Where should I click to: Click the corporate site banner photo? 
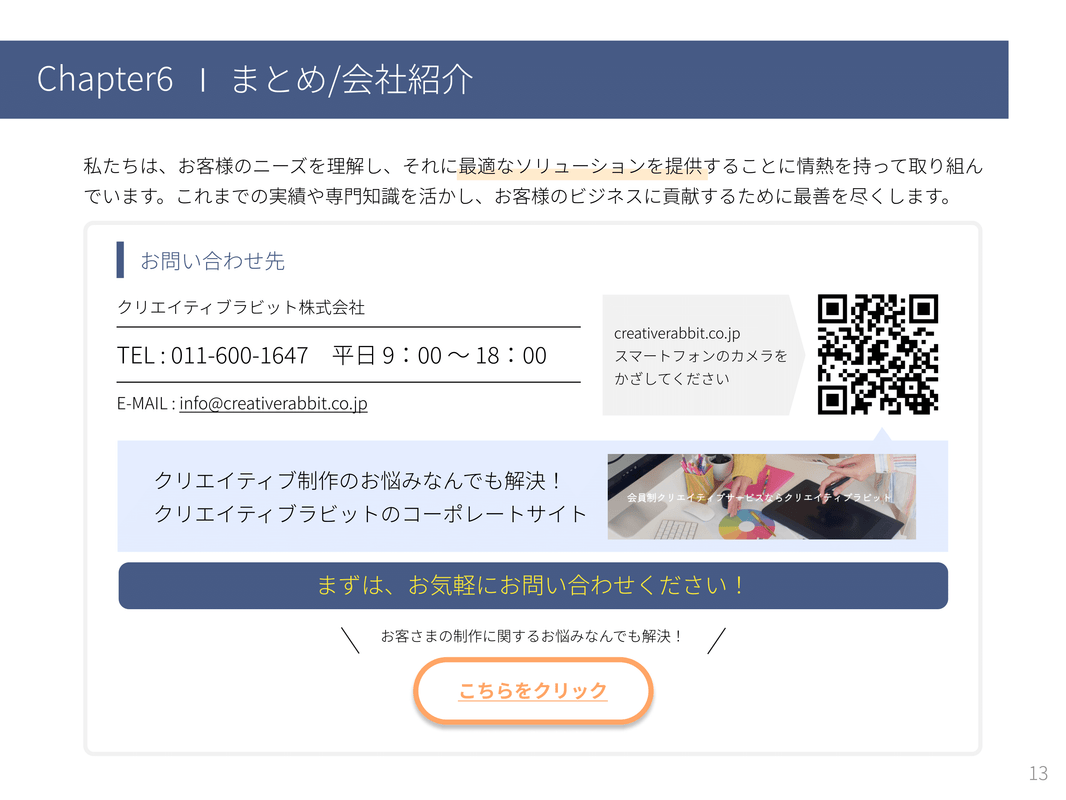761,497
